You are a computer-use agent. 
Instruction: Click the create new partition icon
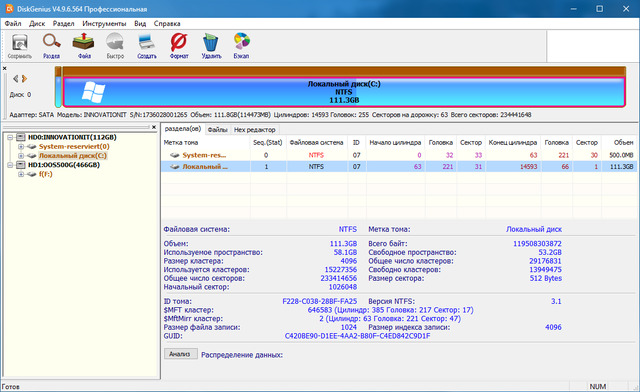(x=147, y=46)
